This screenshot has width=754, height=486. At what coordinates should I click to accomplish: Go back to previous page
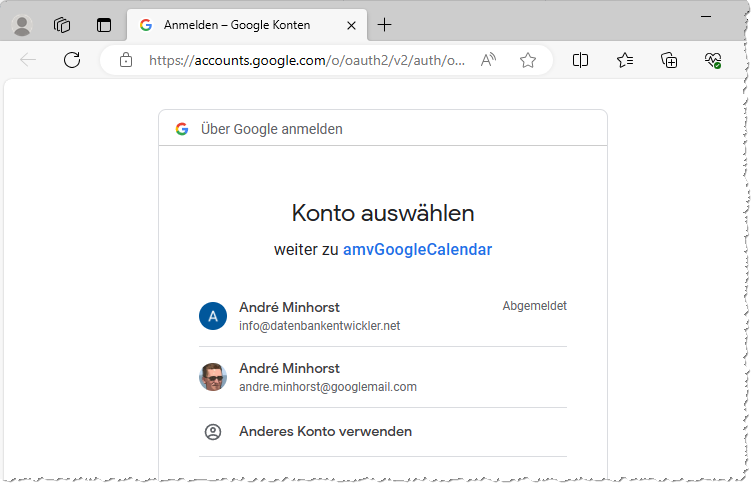point(28,60)
